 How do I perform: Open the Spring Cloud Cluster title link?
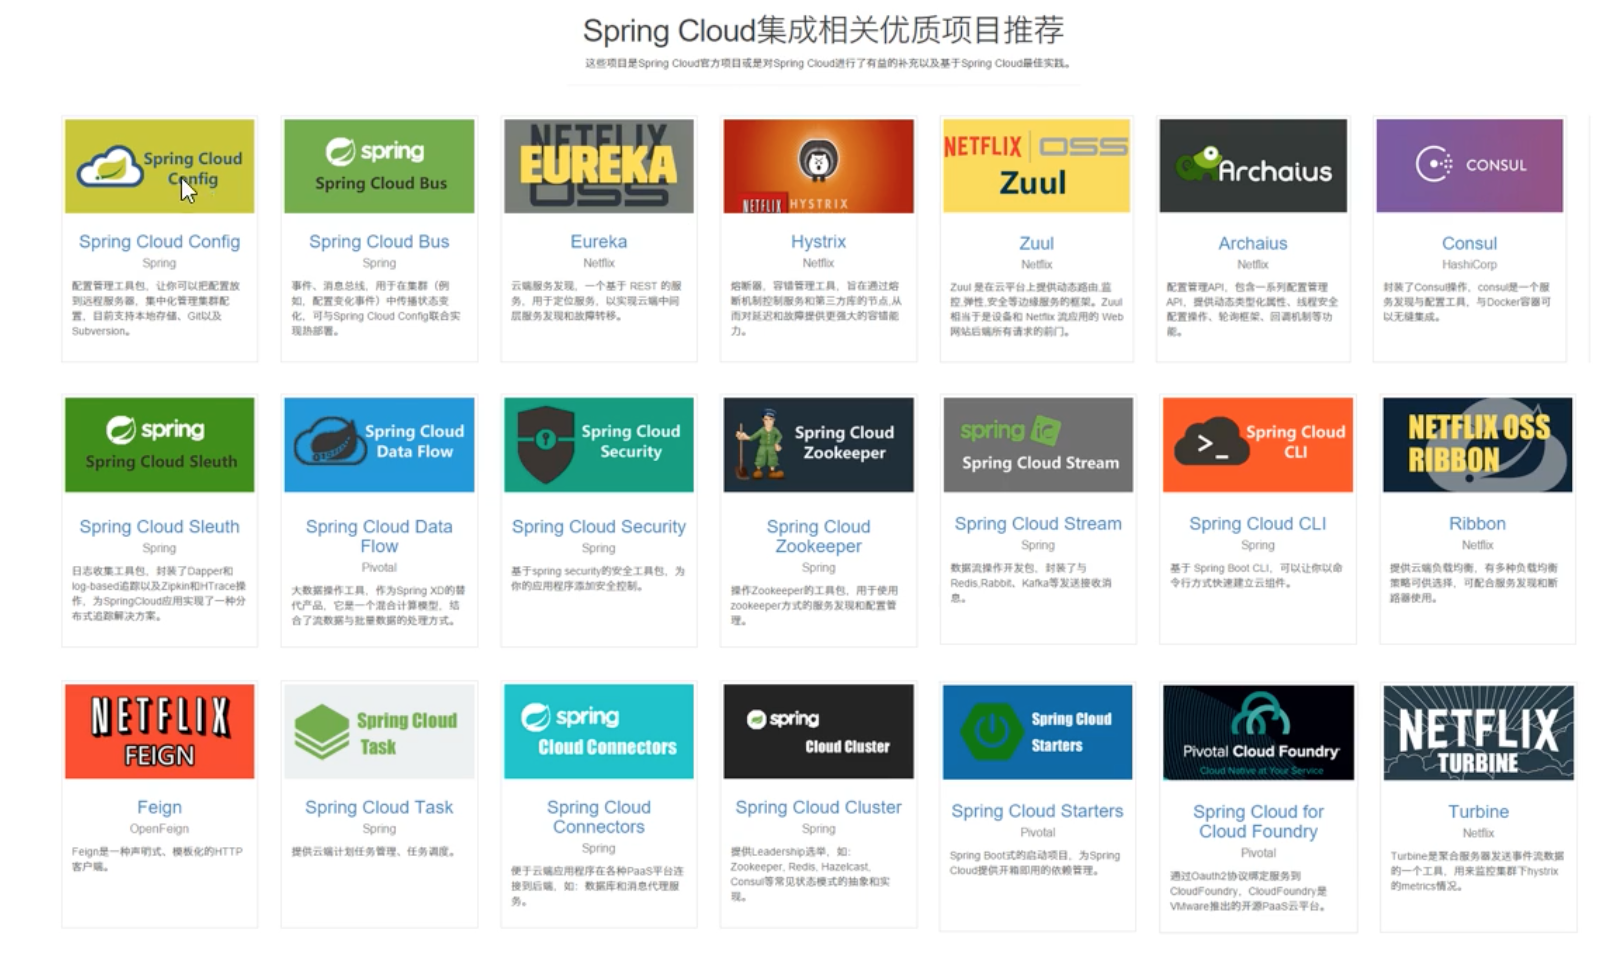pos(818,807)
